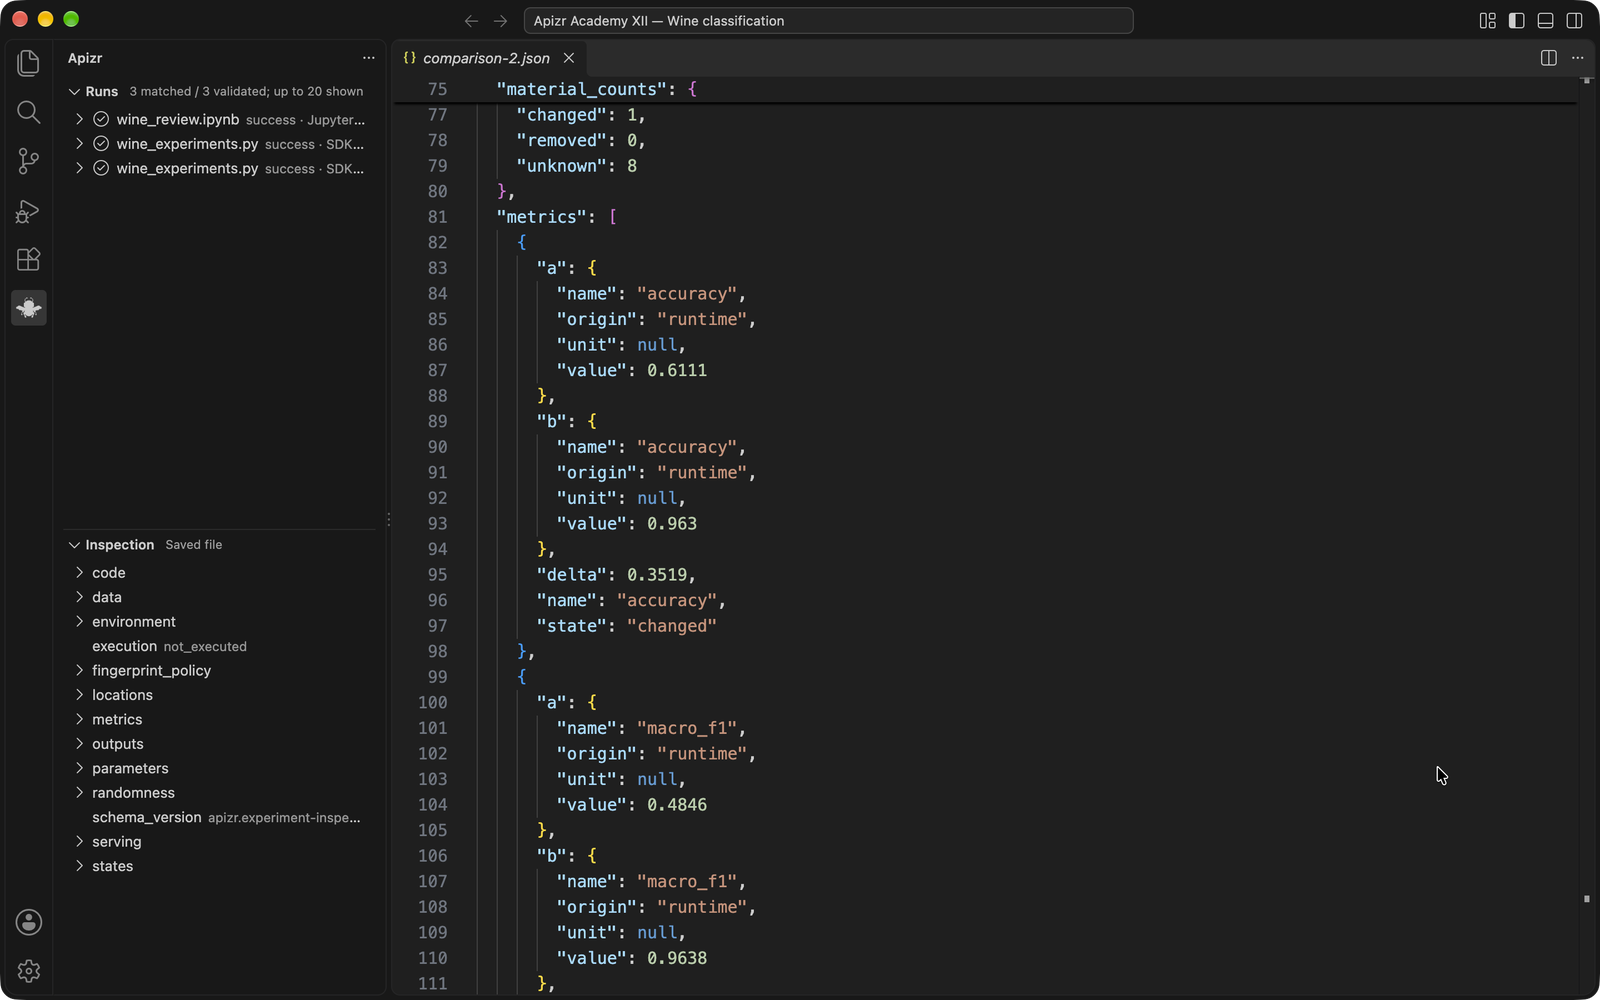Open the Manage gear icon
This screenshot has width=1600, height=1000.
[28, 971]
